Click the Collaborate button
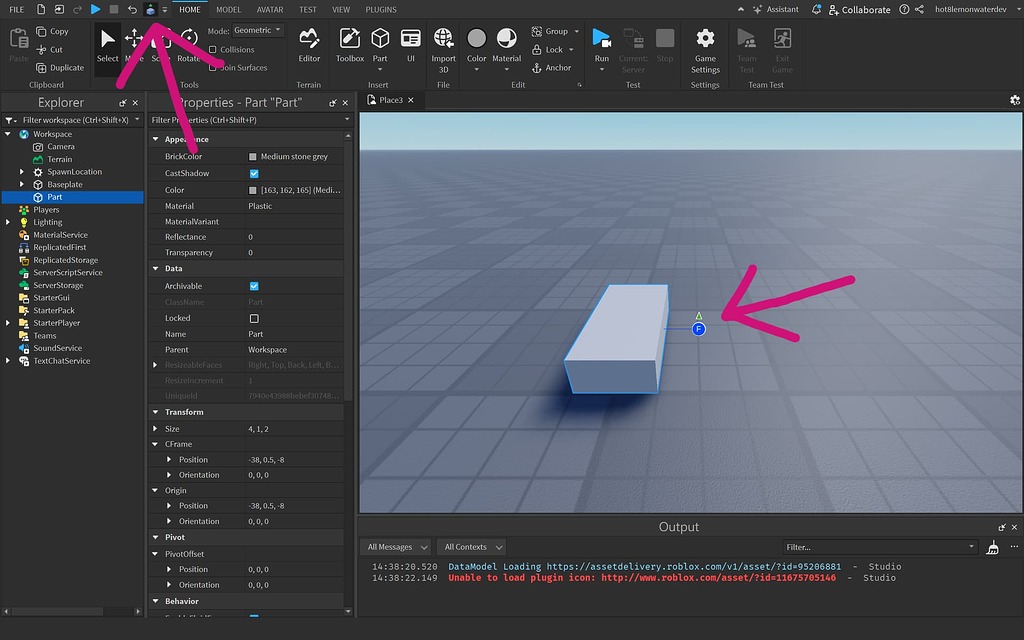The image size is (1024, 640). point(866,9)
